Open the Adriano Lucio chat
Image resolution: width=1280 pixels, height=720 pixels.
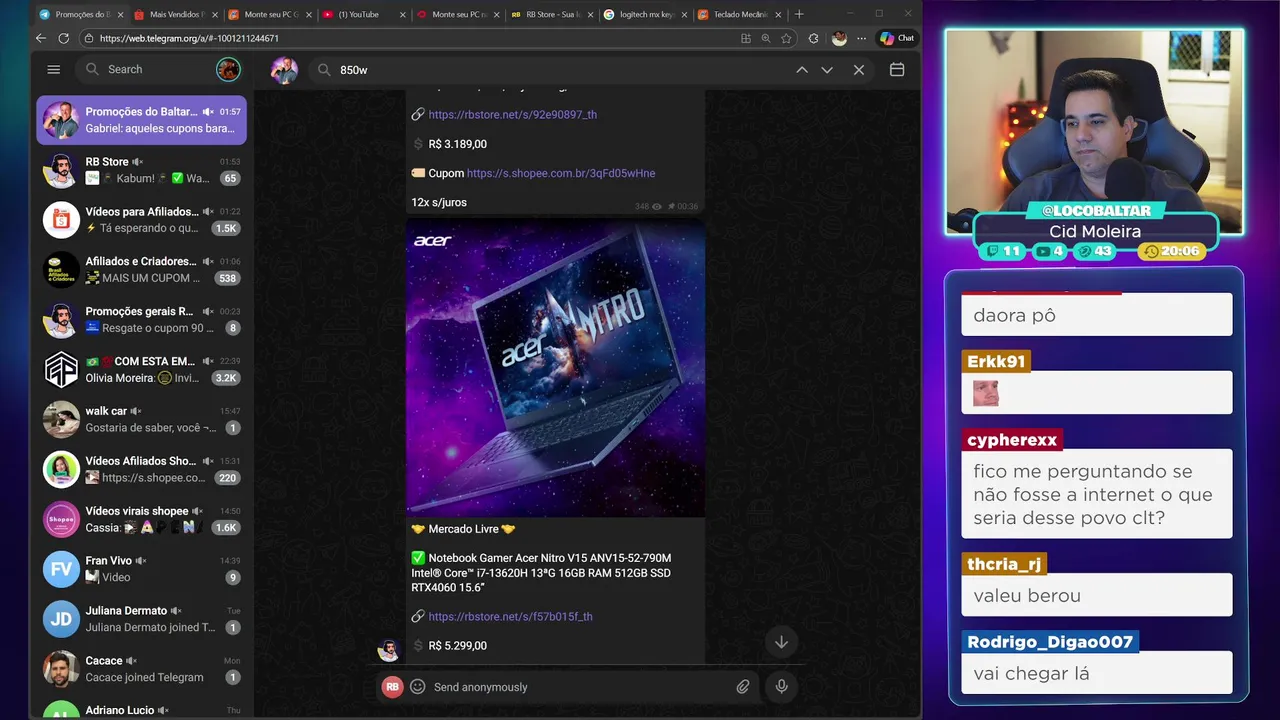142,709
